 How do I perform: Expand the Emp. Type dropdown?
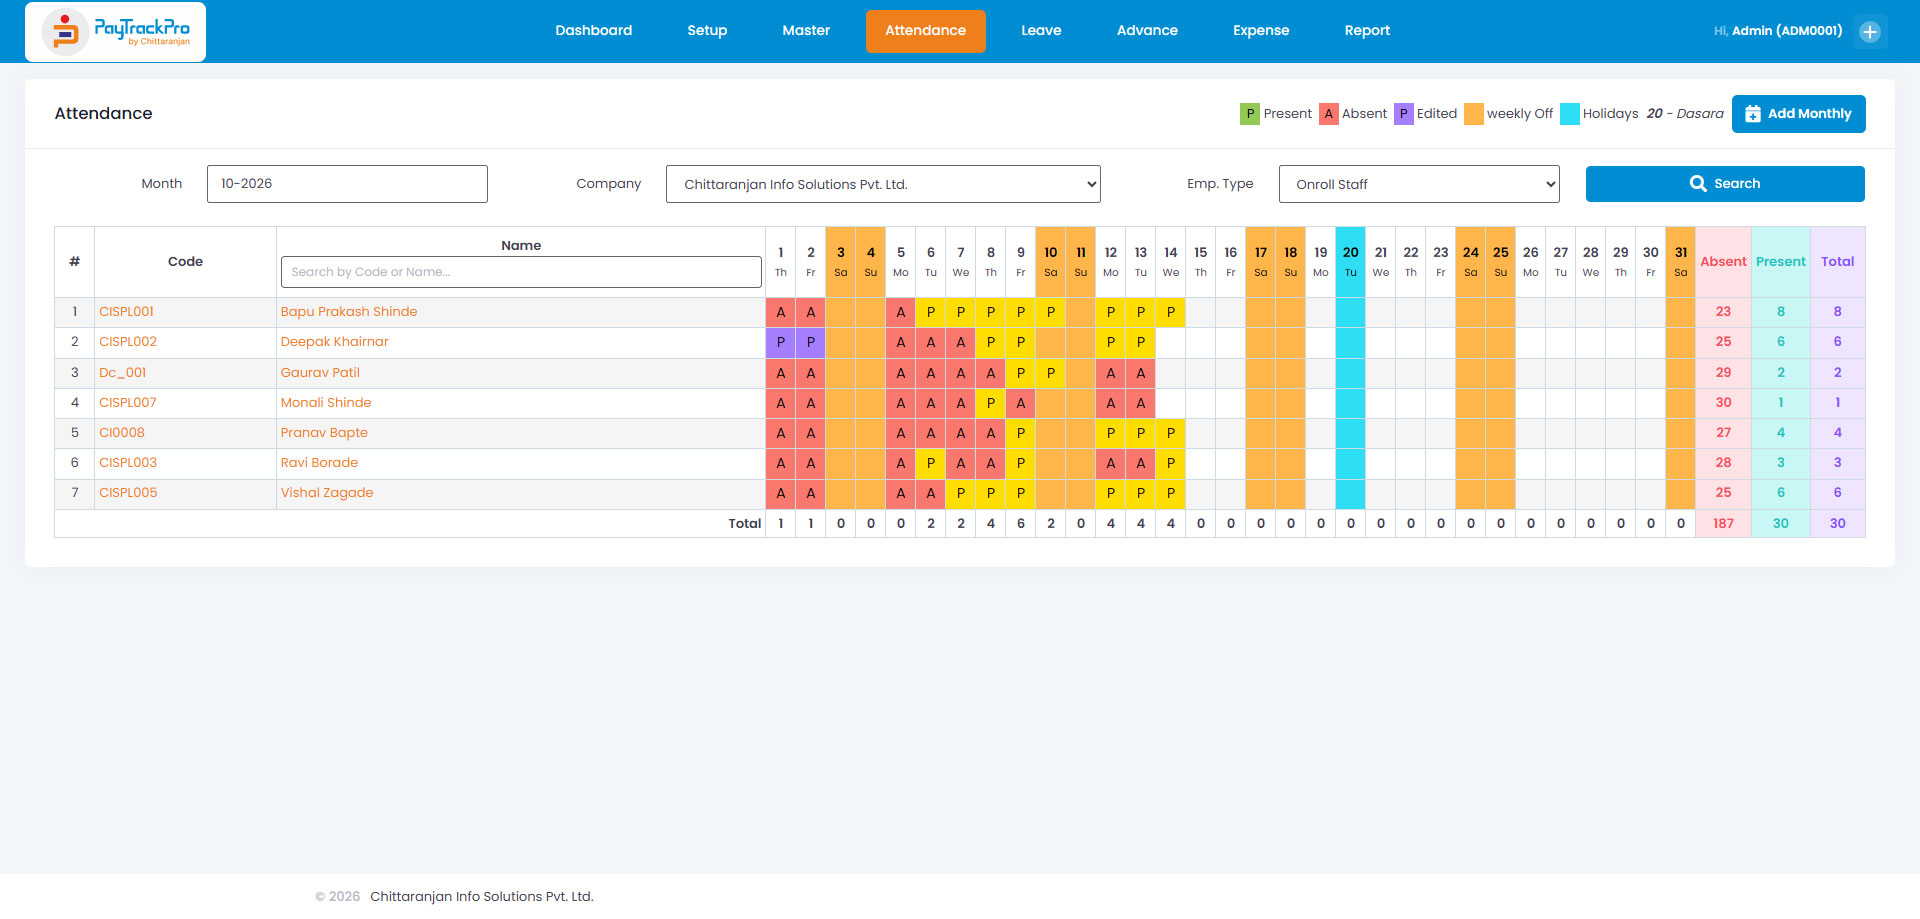(x=1419, y=184)
